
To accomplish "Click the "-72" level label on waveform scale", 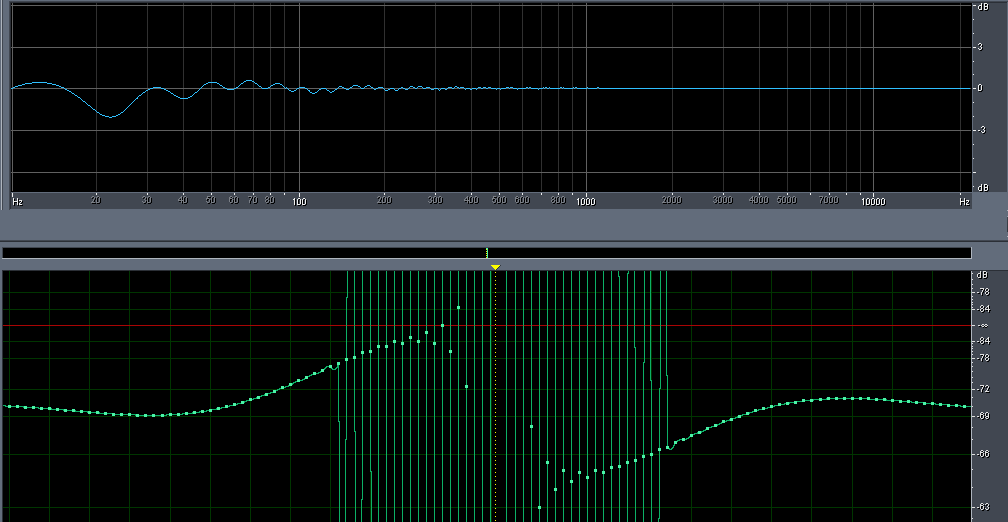I will coord(983,389).
